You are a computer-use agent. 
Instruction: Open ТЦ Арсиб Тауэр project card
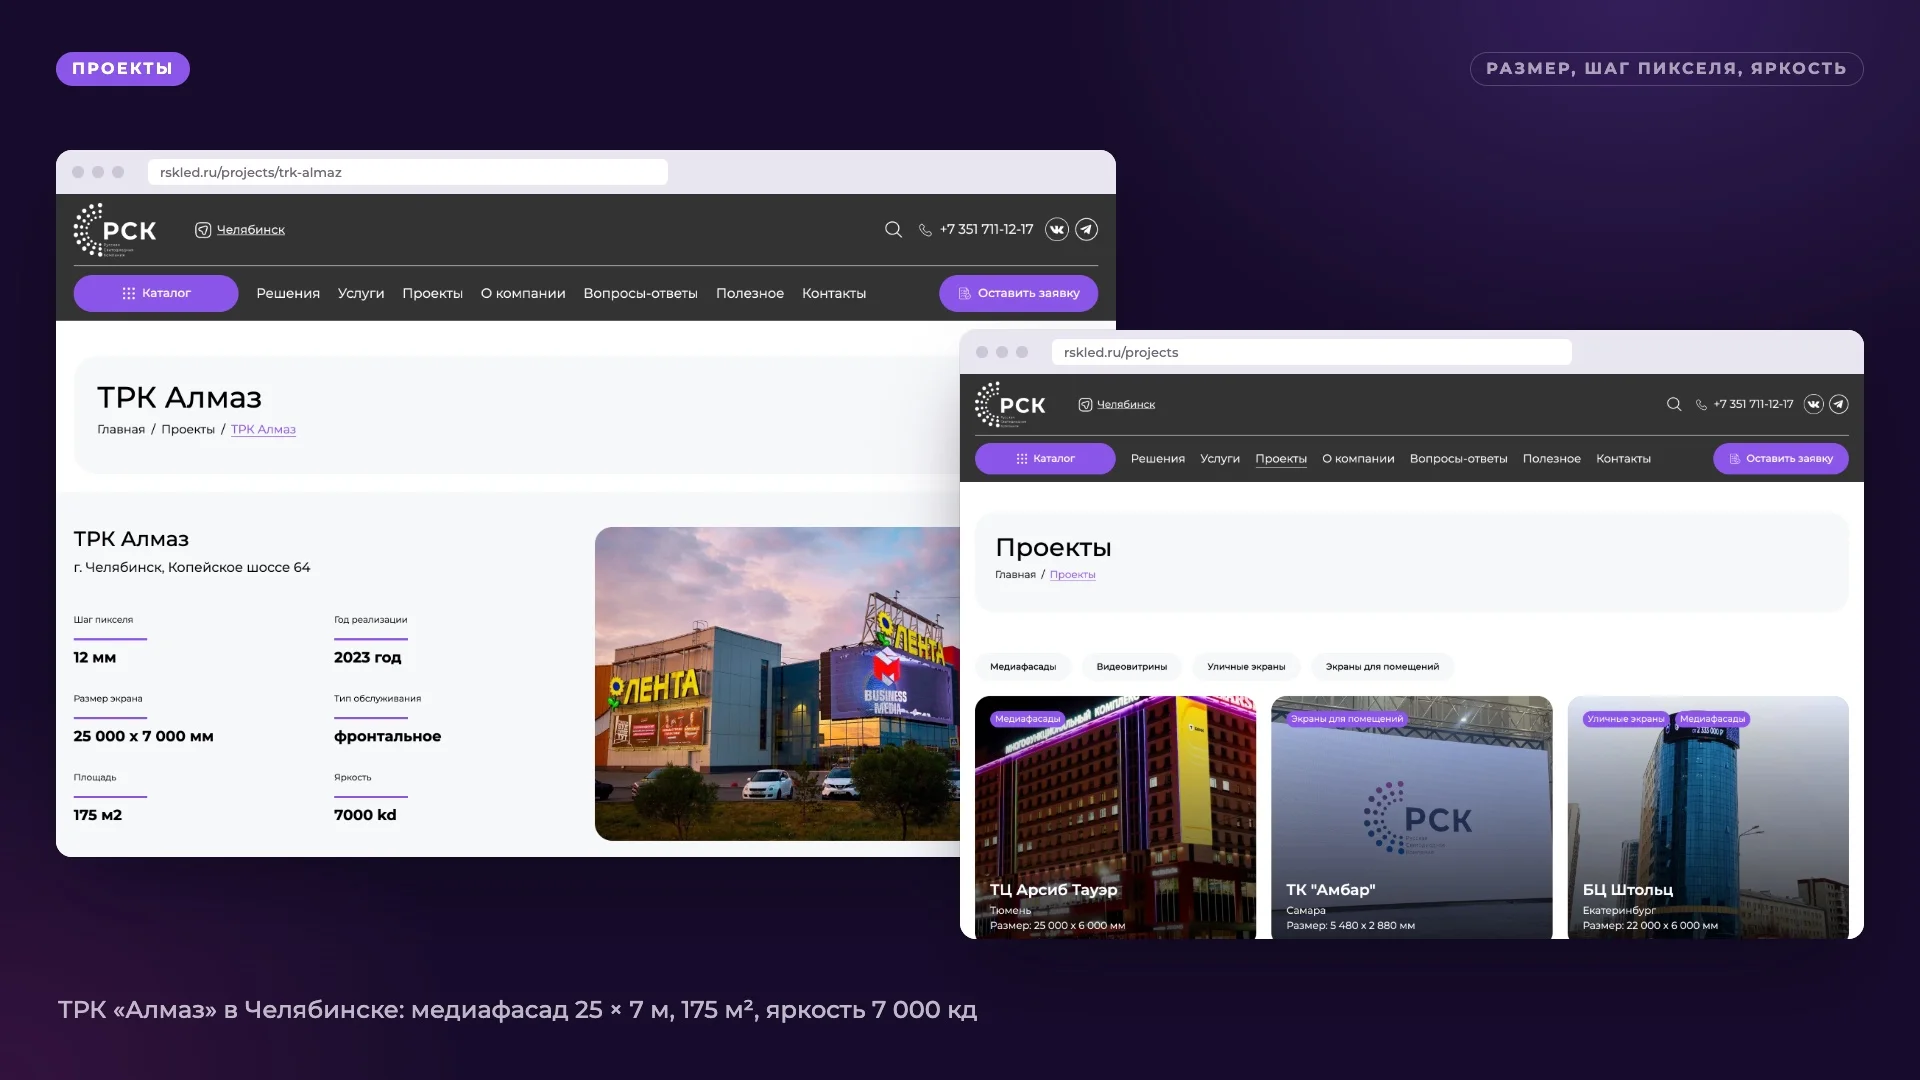click(1115, 818)
